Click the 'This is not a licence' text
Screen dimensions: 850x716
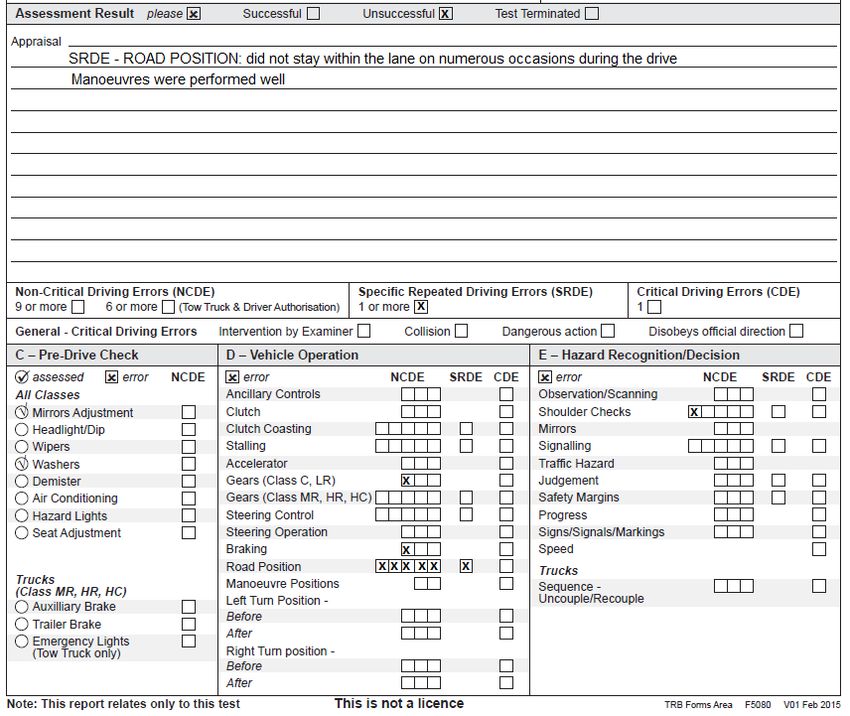pos(399,704)
